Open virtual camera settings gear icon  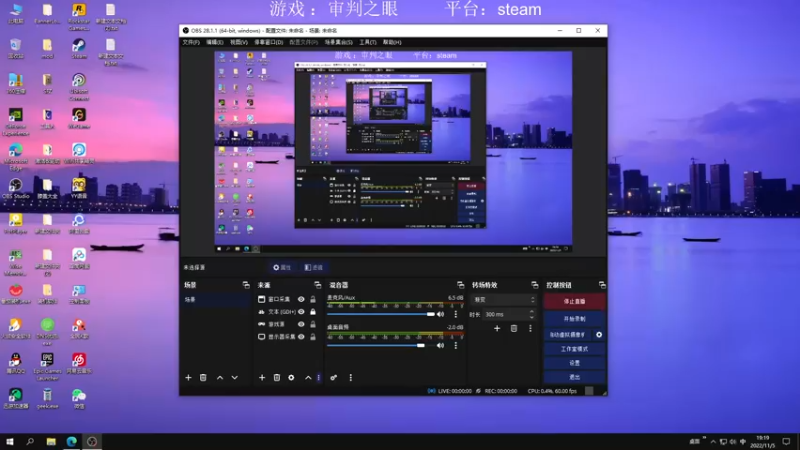pyautogui.click(x=599, y=335)
